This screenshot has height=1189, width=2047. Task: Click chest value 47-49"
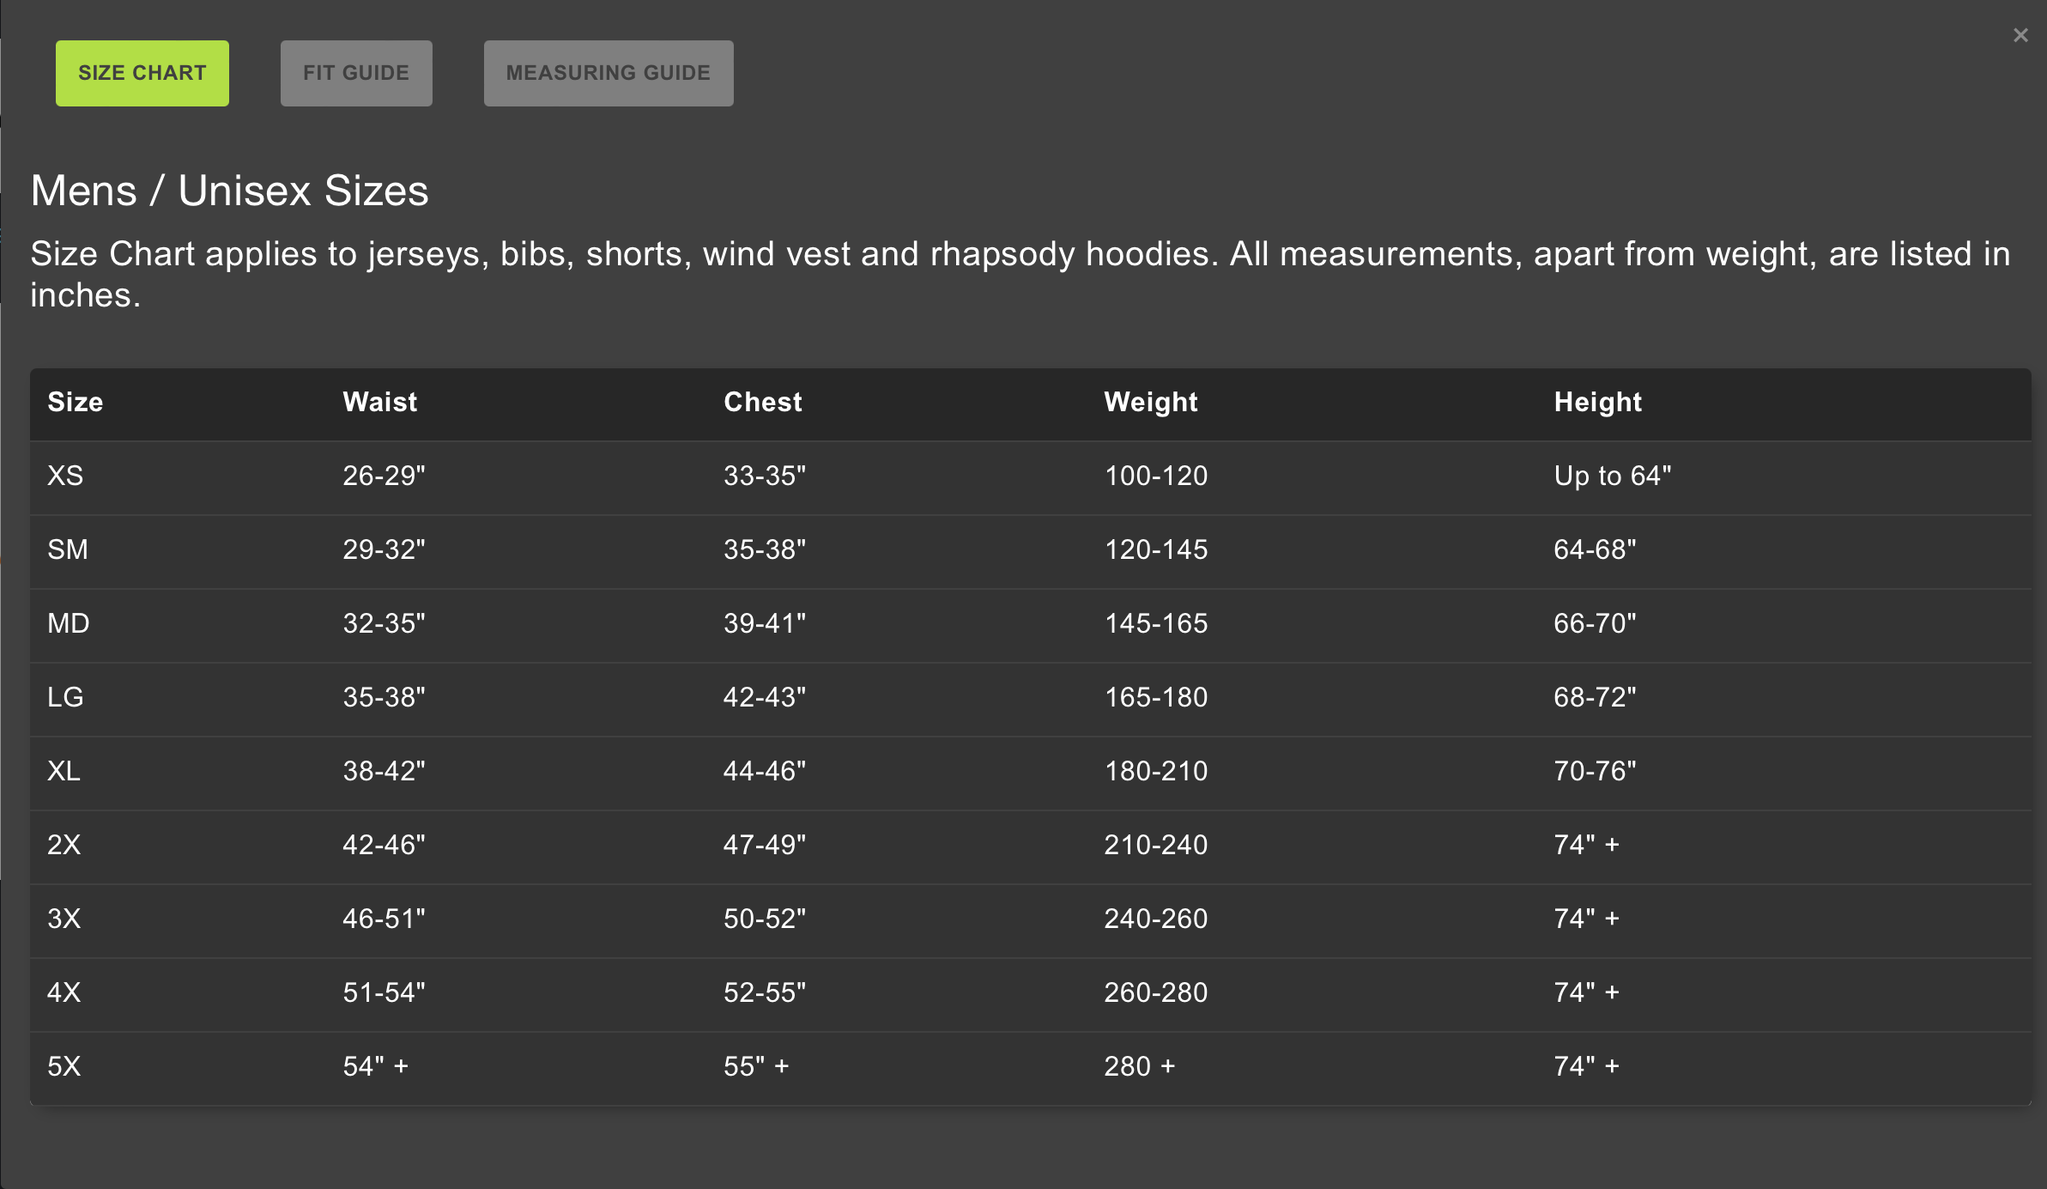tap(765, 845)
